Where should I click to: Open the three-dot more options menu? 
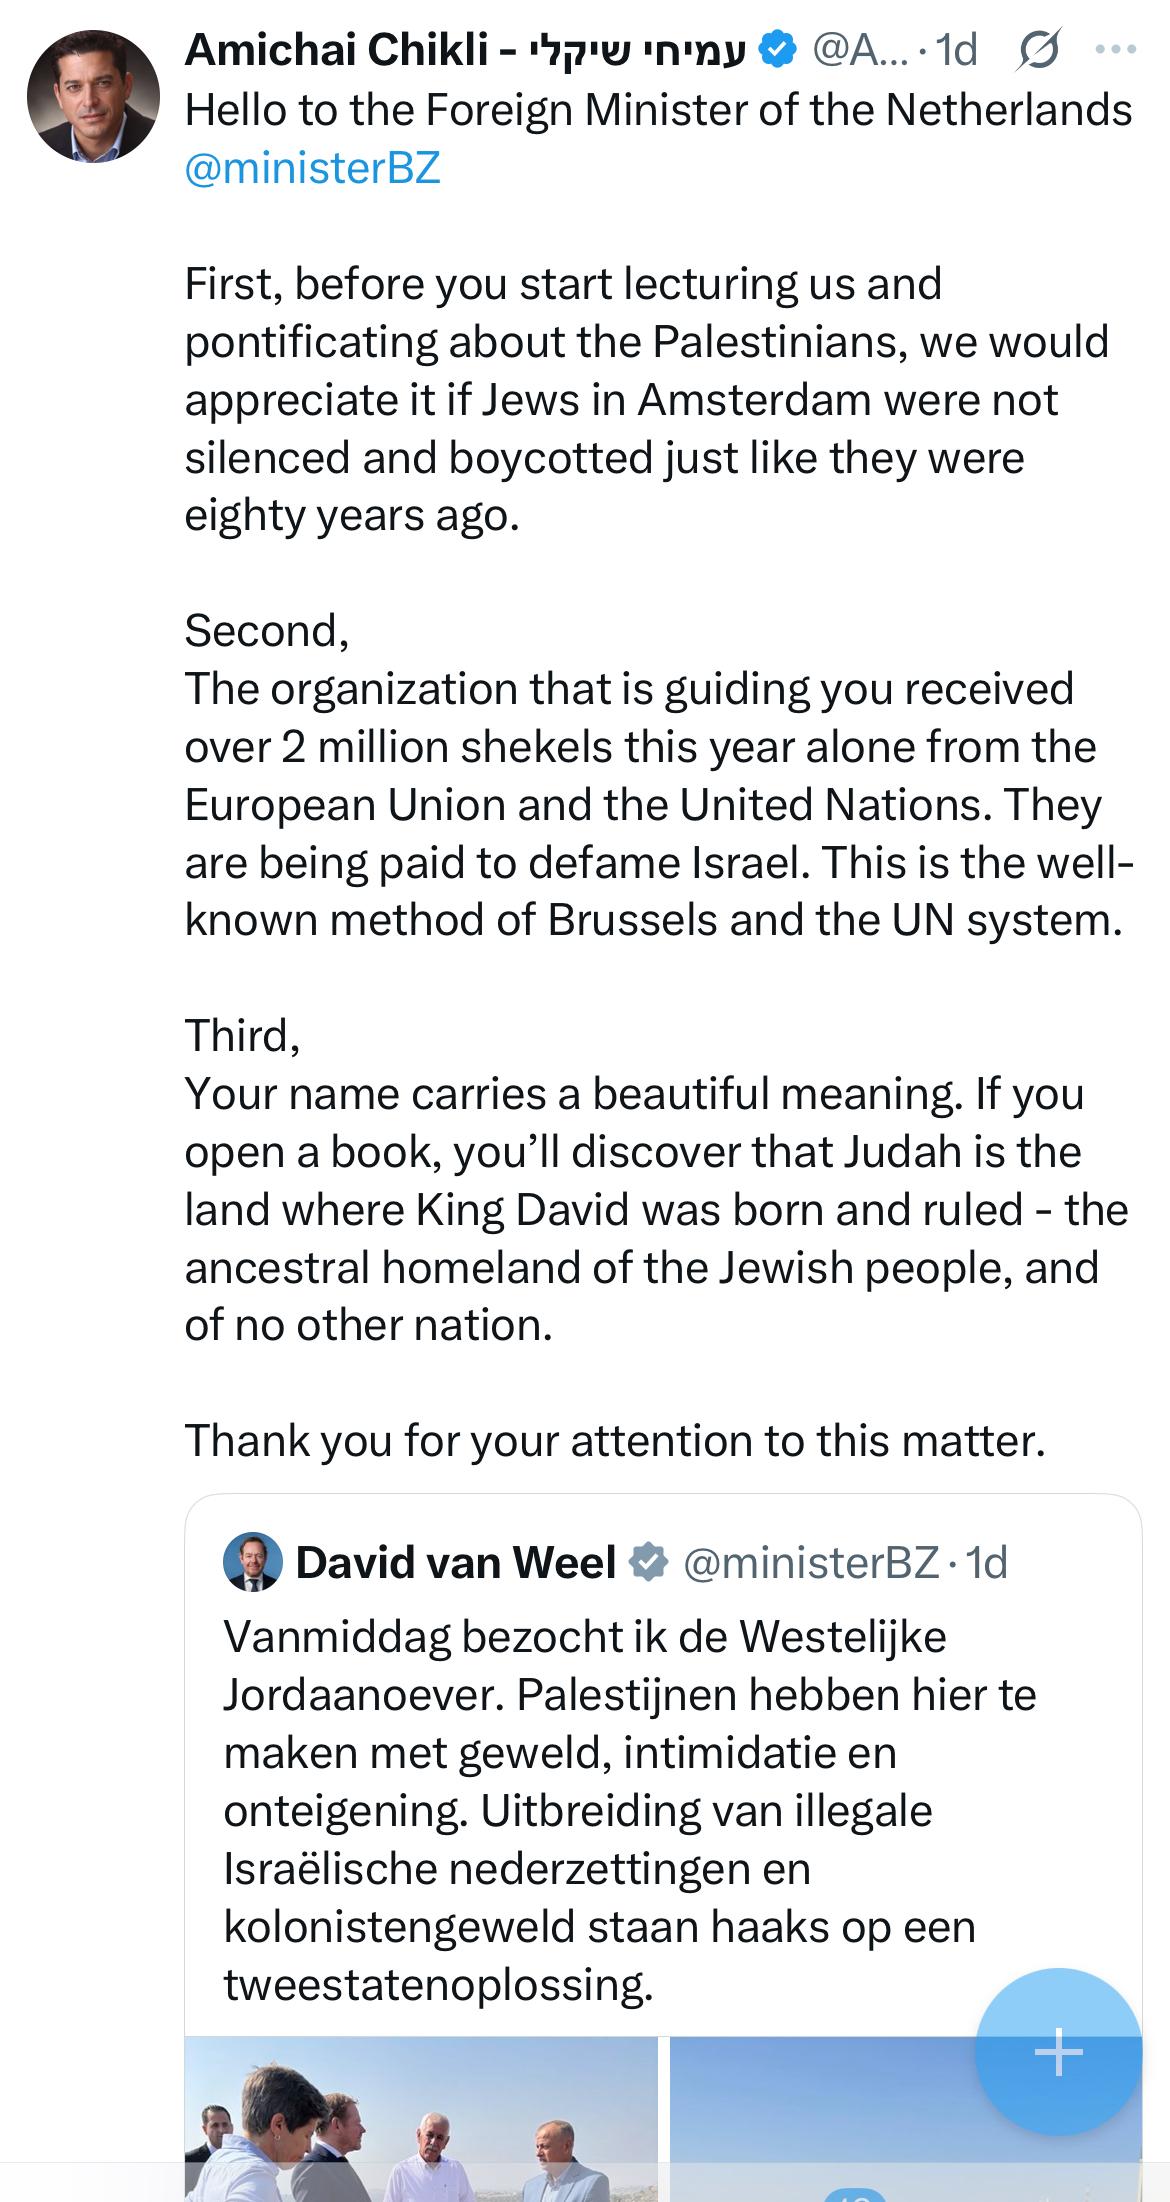coord(1116,50)
